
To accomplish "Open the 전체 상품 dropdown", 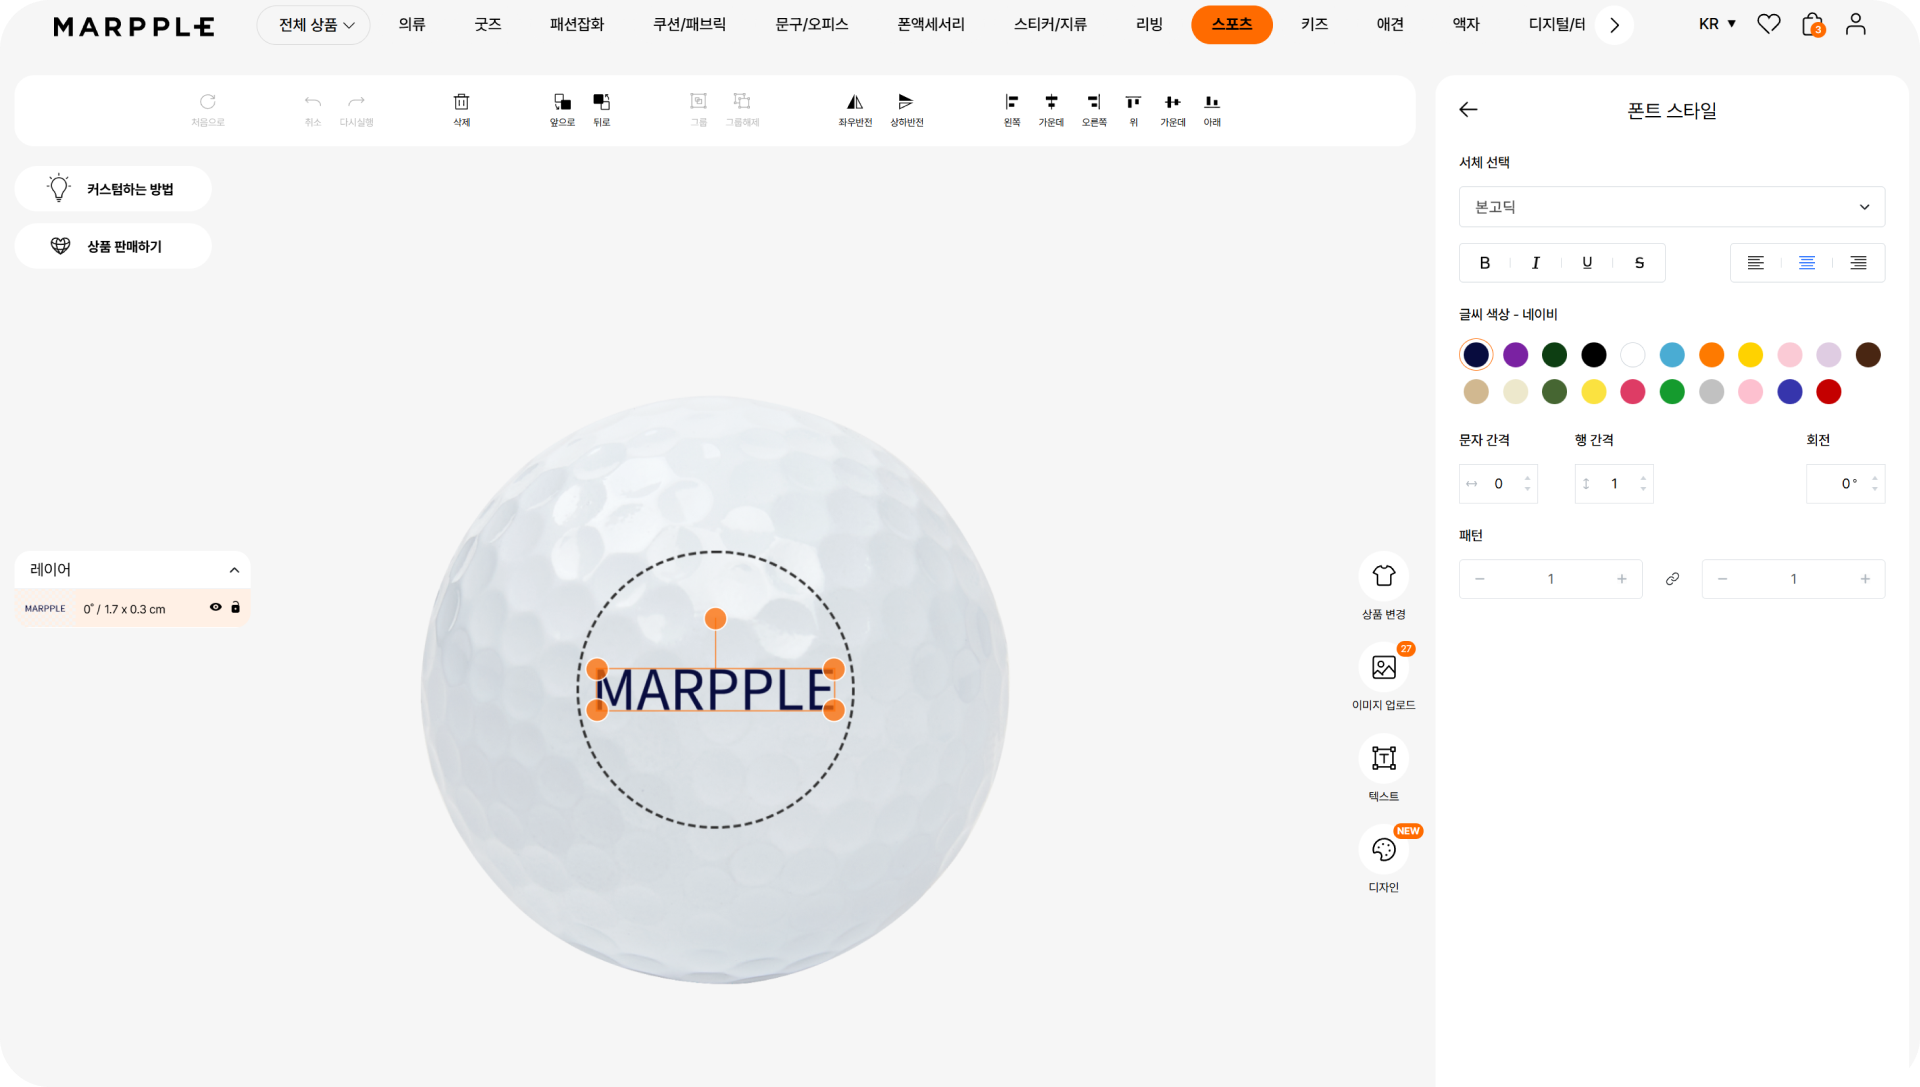I will click(x=314, y=25).
